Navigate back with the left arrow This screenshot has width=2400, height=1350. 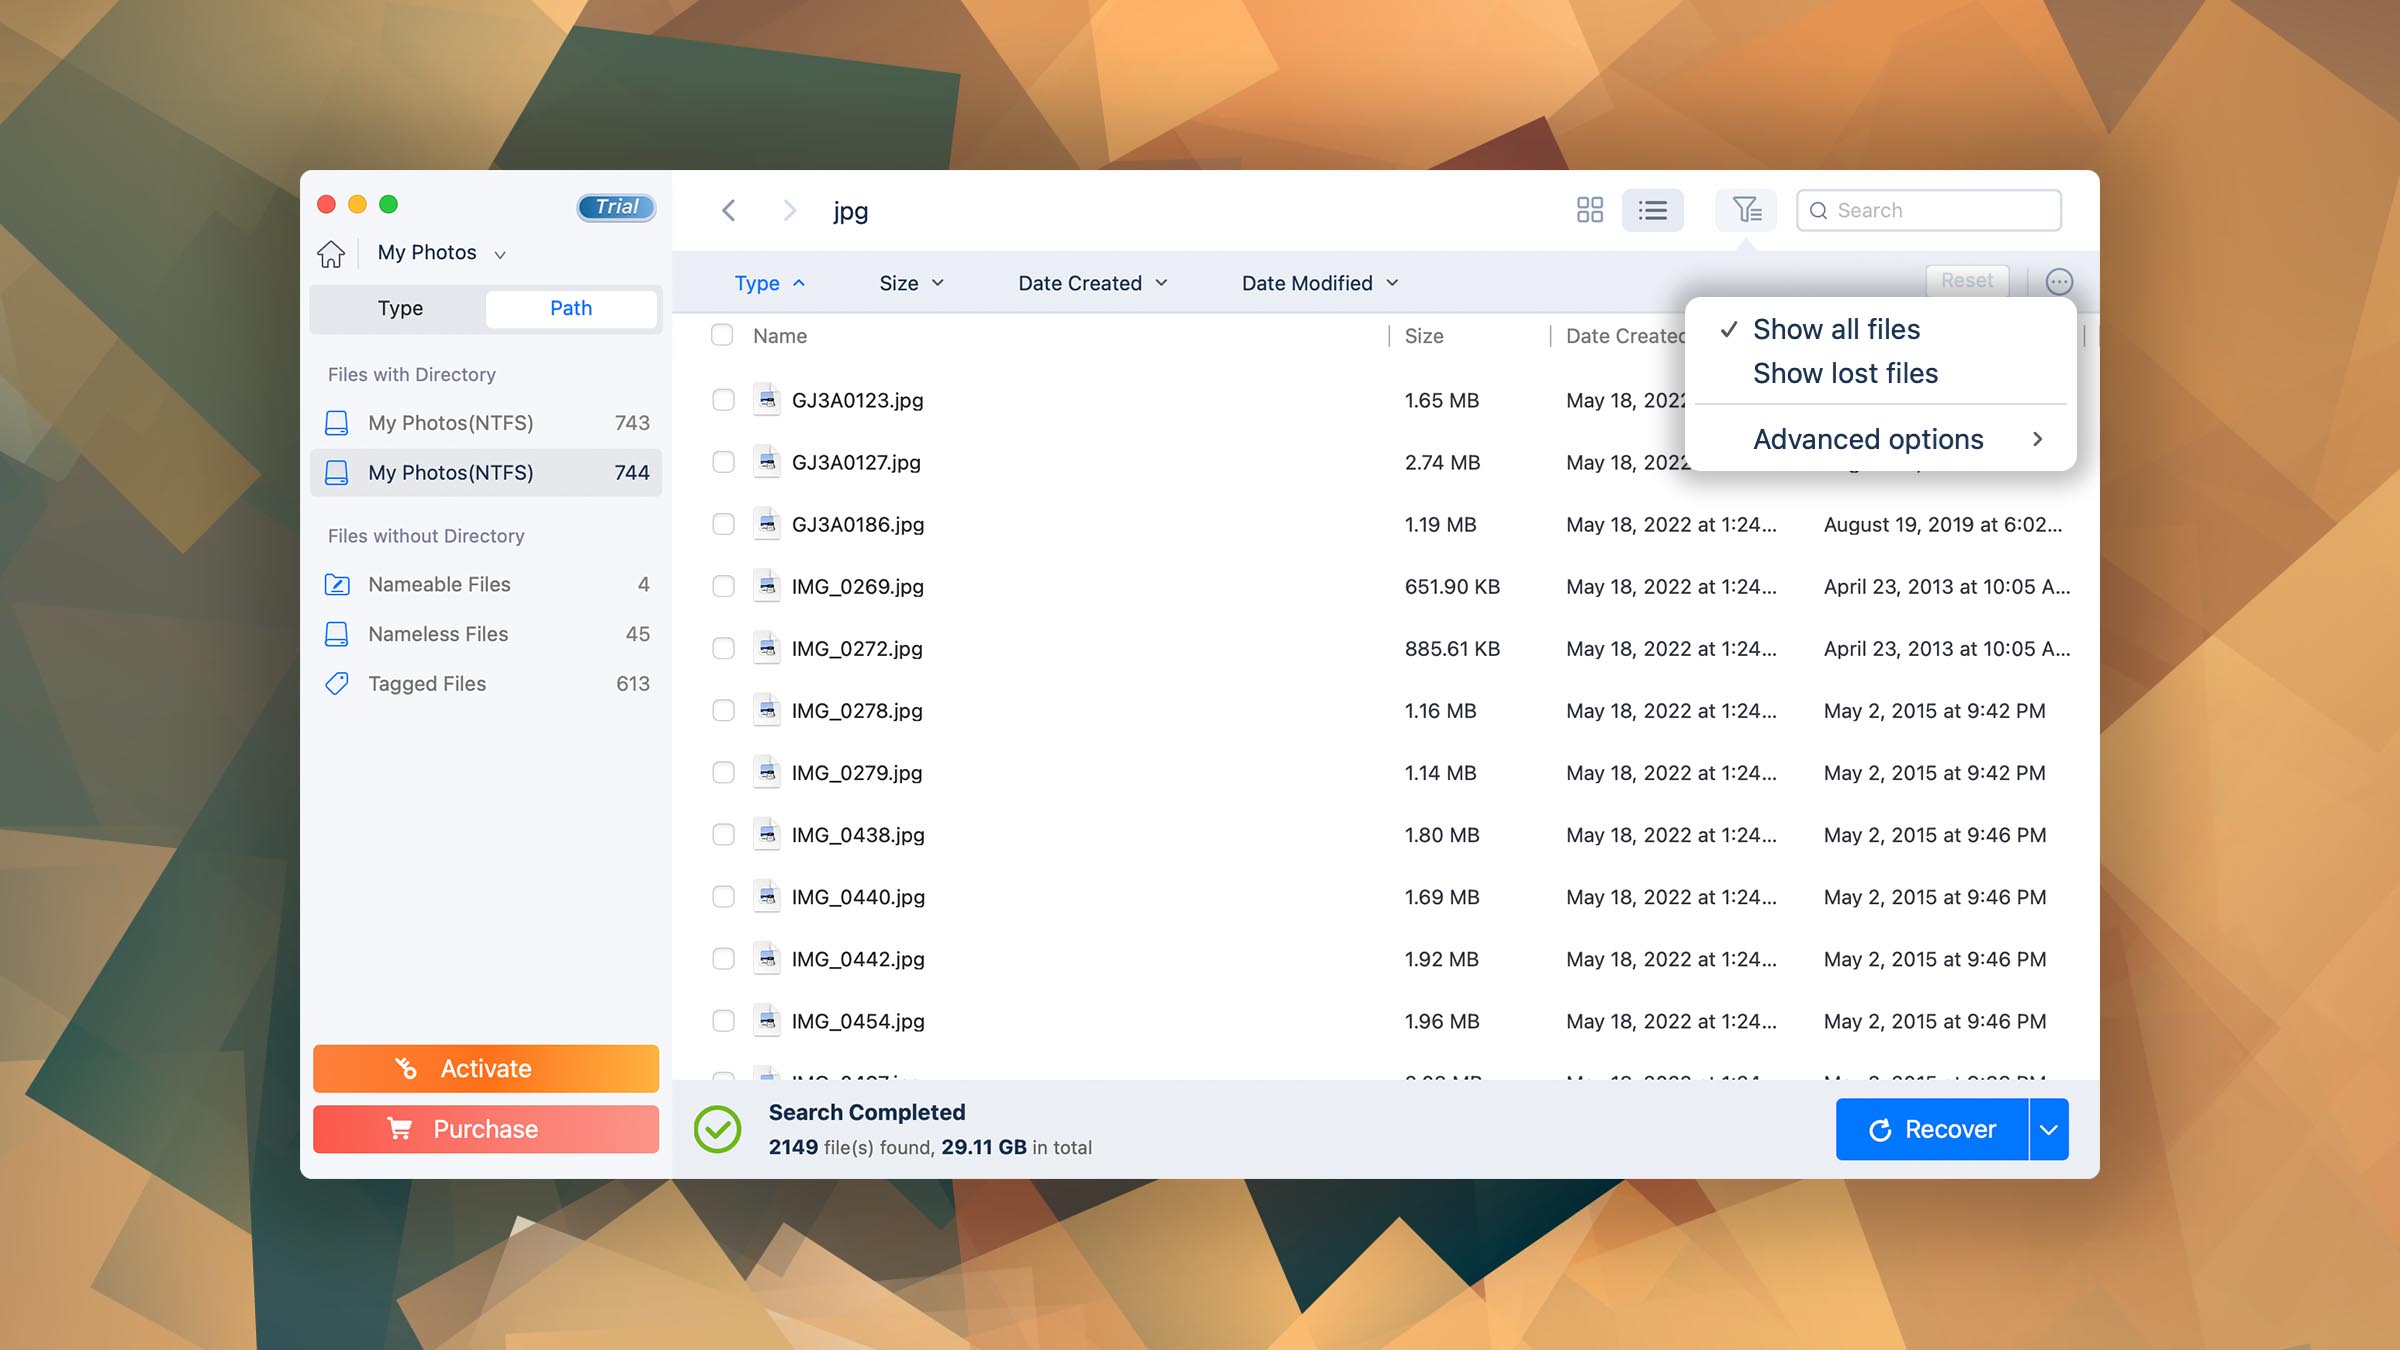729,210
